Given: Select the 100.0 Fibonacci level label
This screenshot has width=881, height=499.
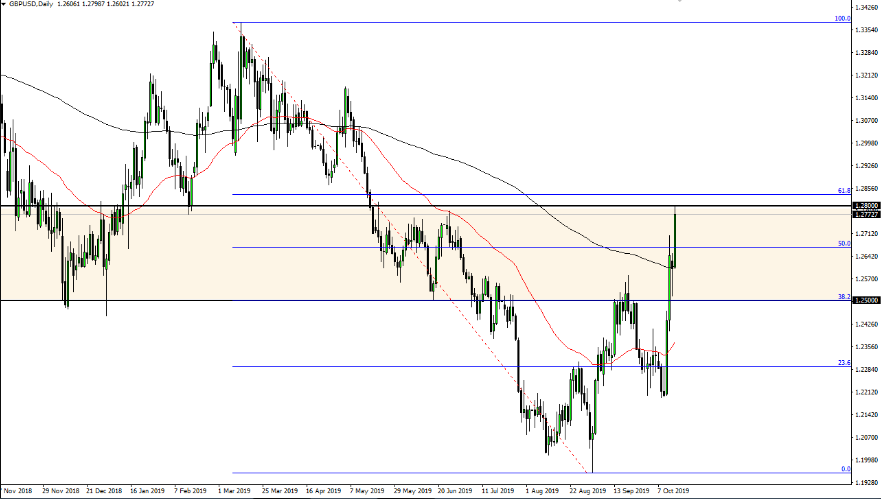Looking at the screenshot, I should pyautogui.click(x=843, y=19).
